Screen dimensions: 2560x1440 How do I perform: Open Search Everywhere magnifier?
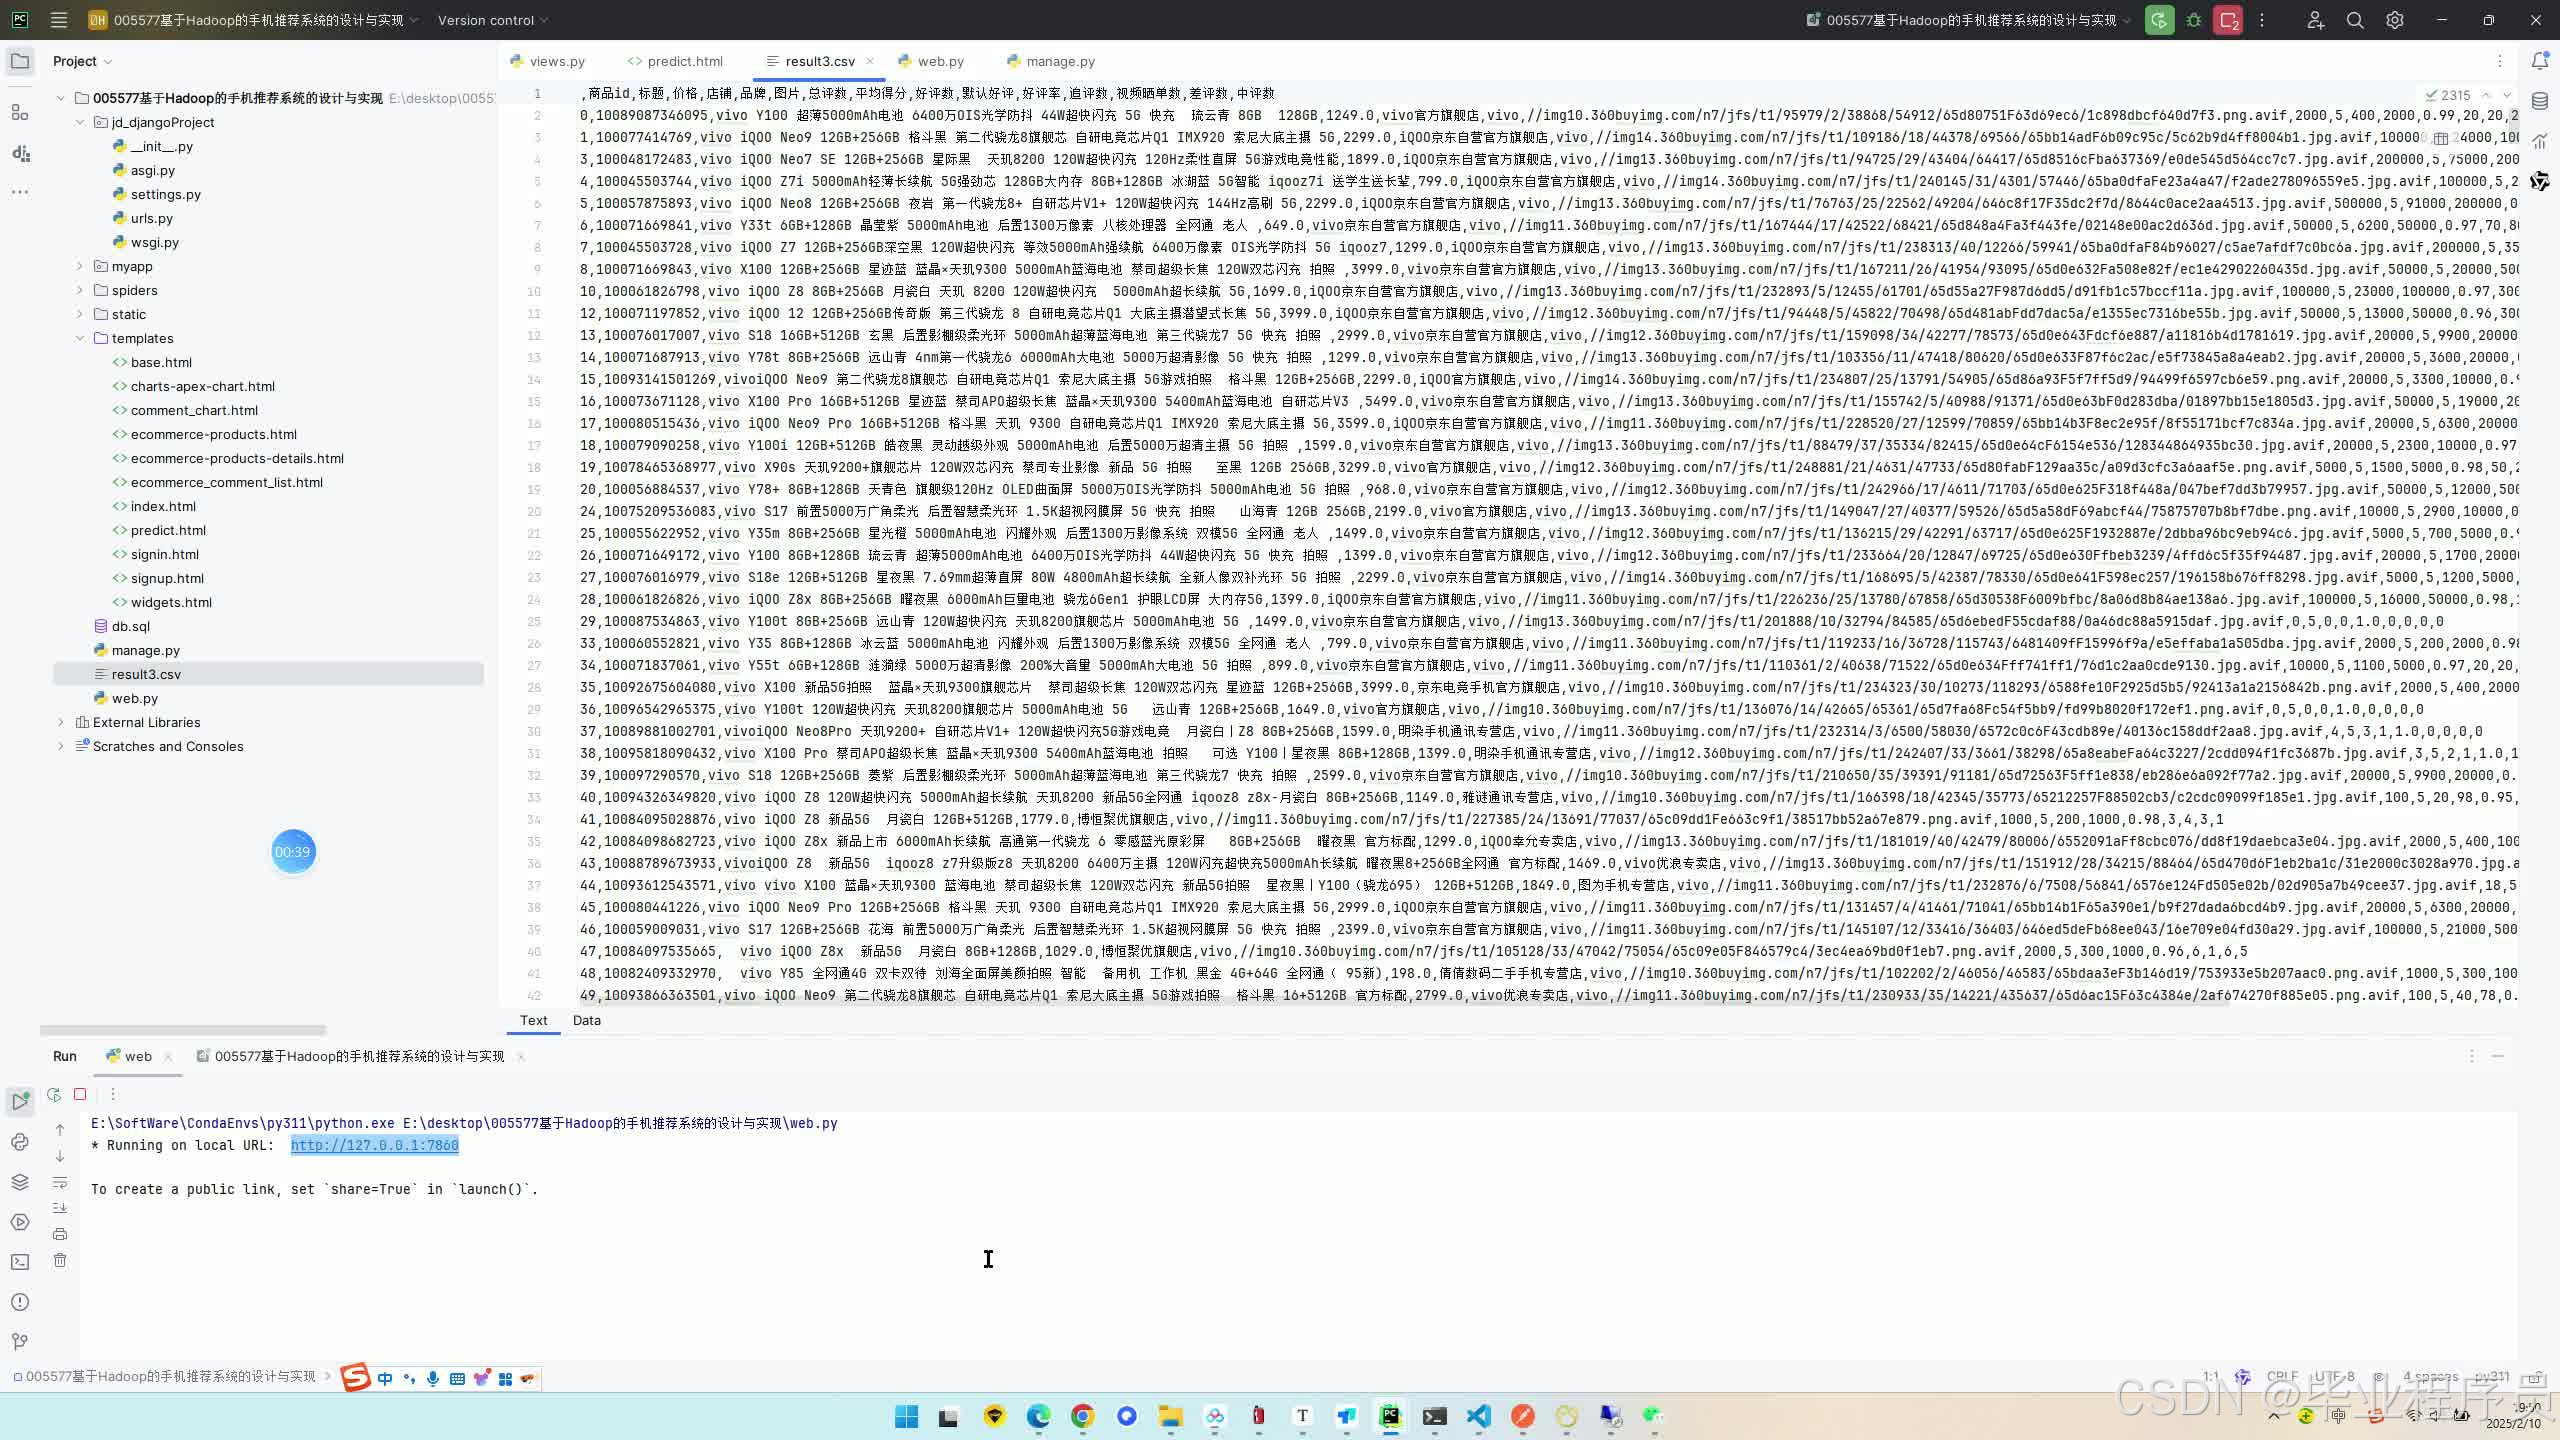[x=2355, y=20]
